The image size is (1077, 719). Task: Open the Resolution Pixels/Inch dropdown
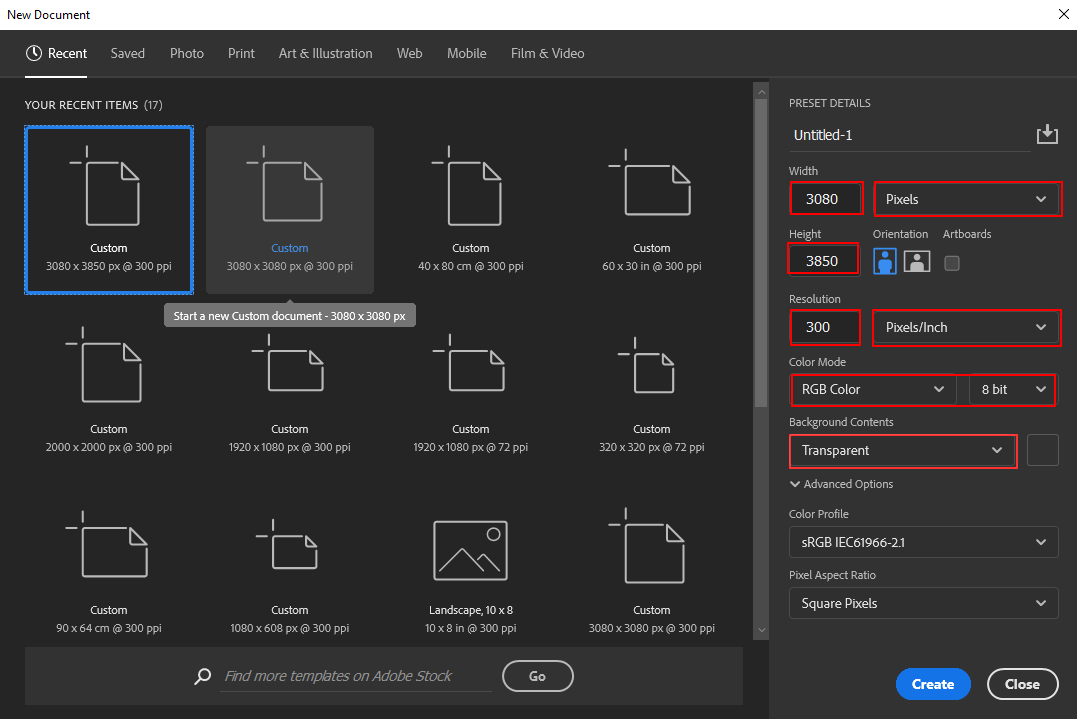tap(965, 327)
